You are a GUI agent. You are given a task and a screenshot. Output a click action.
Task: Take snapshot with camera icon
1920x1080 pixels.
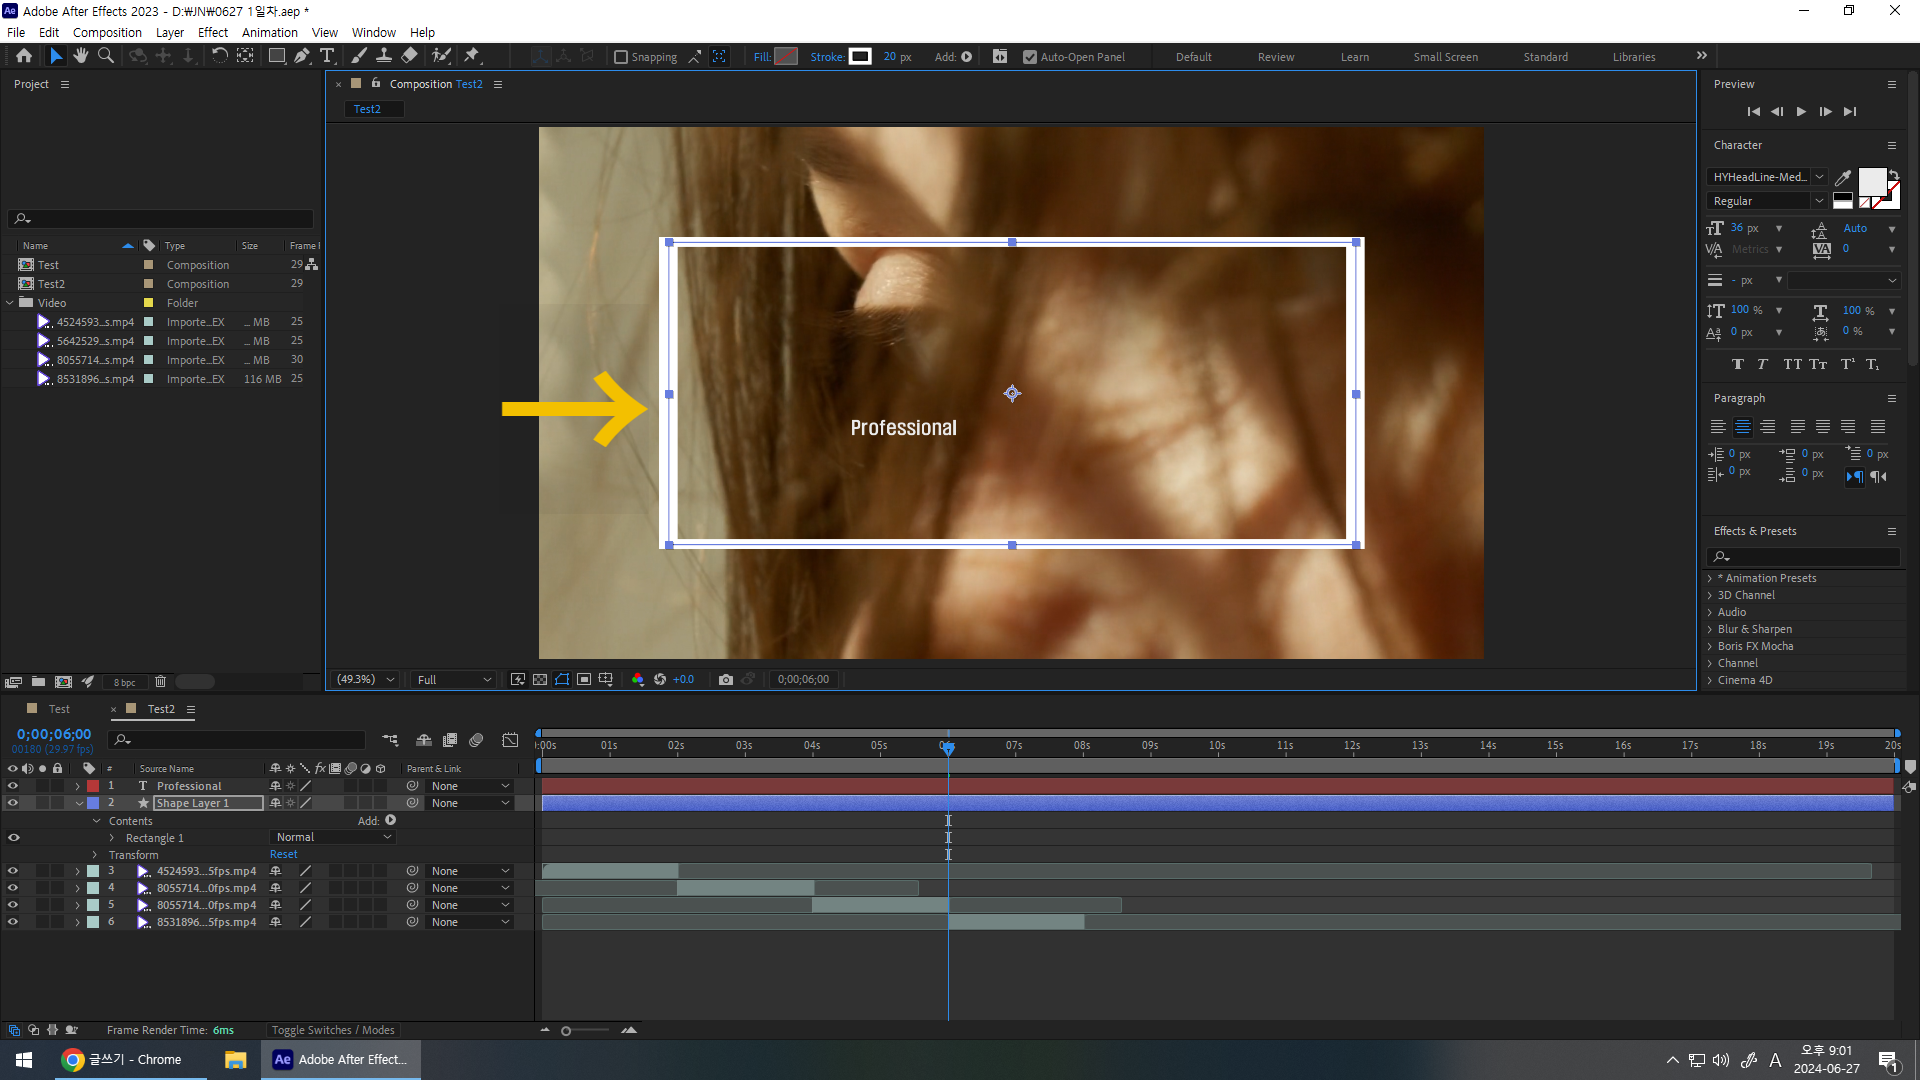[x=726, y=680]
